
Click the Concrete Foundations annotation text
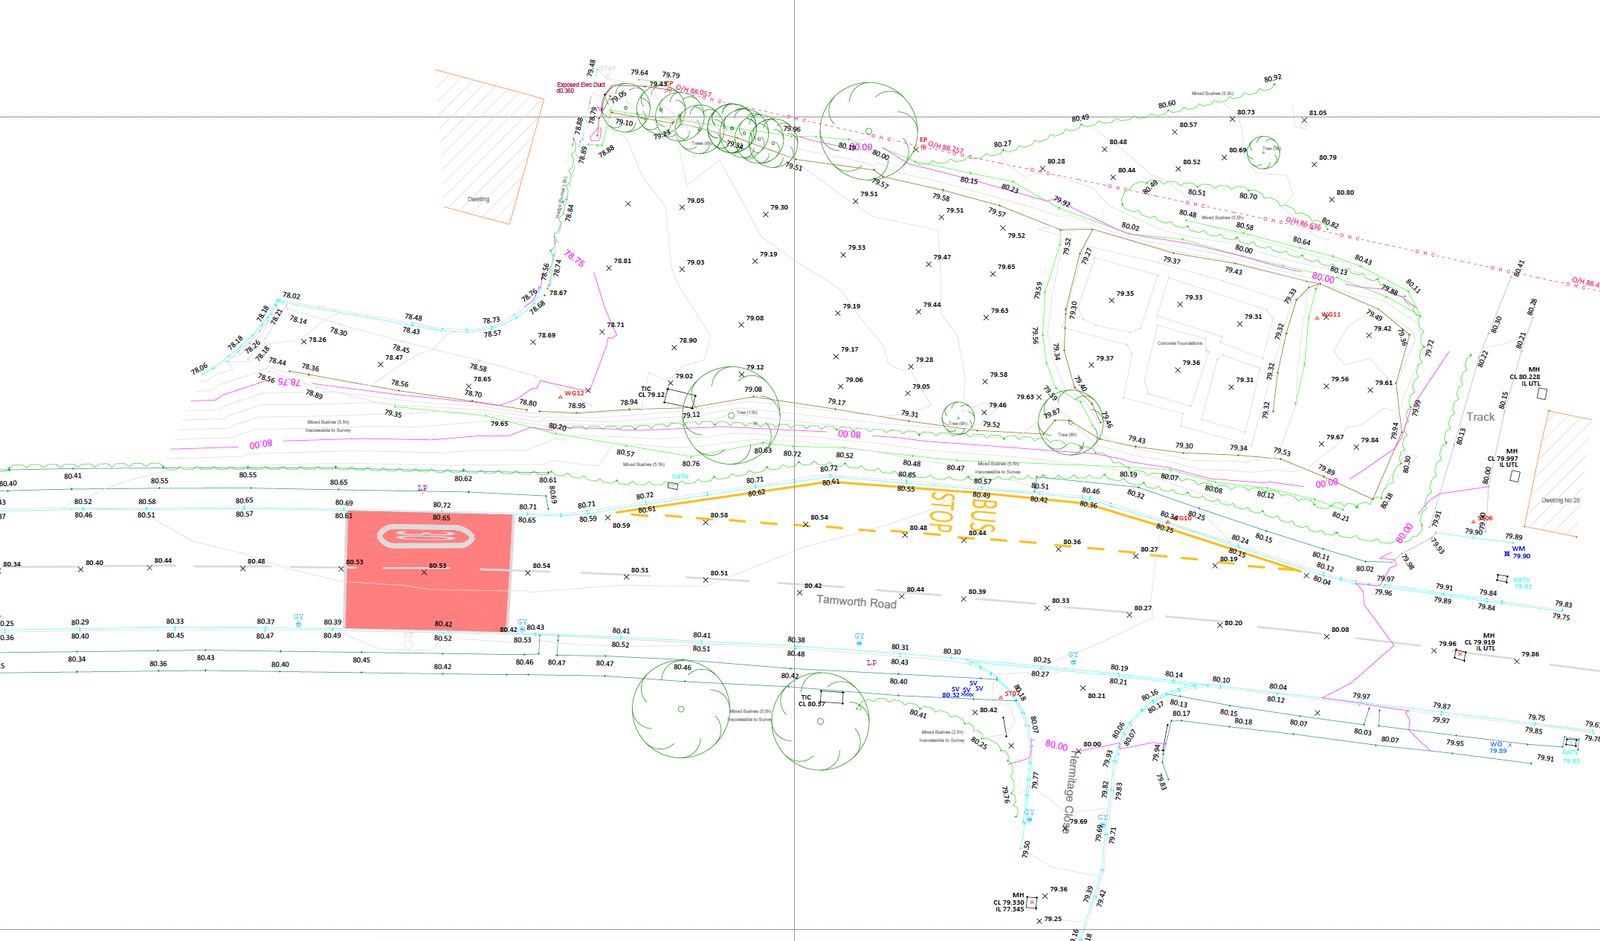pyautogui.click(x=1179, y=343)
